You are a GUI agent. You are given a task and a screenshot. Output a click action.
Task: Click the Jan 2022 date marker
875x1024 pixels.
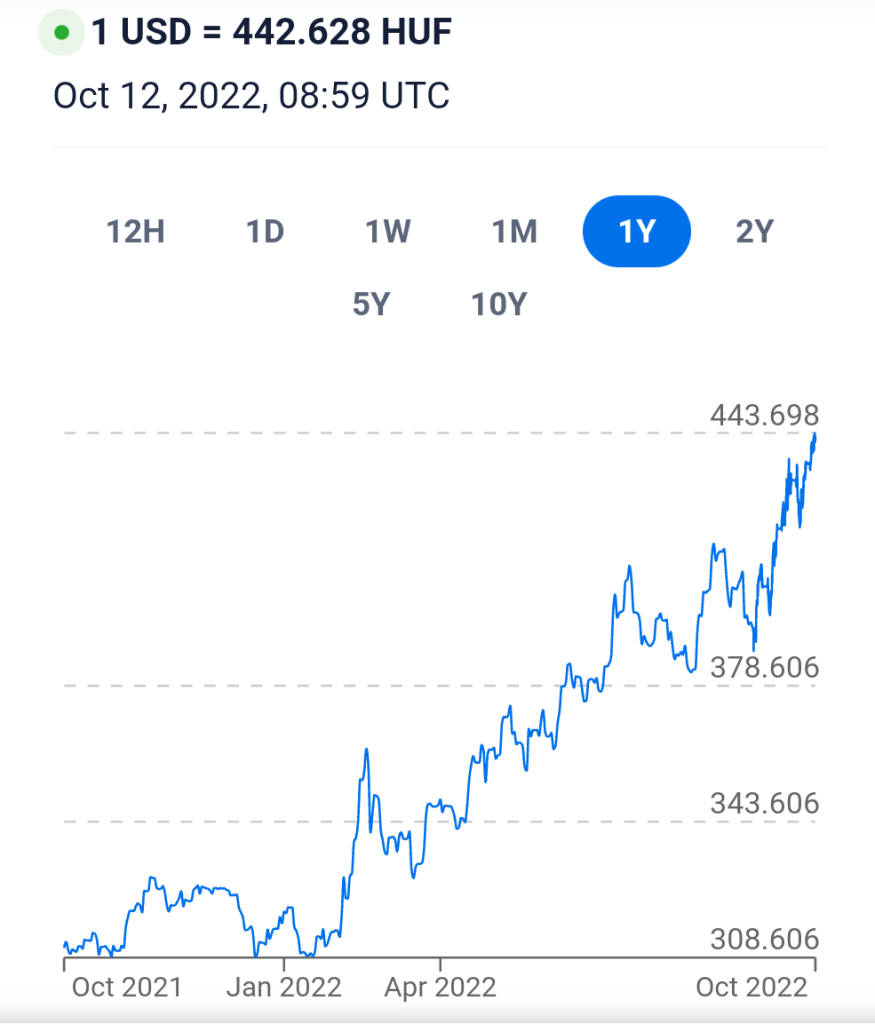coord(285,987)
